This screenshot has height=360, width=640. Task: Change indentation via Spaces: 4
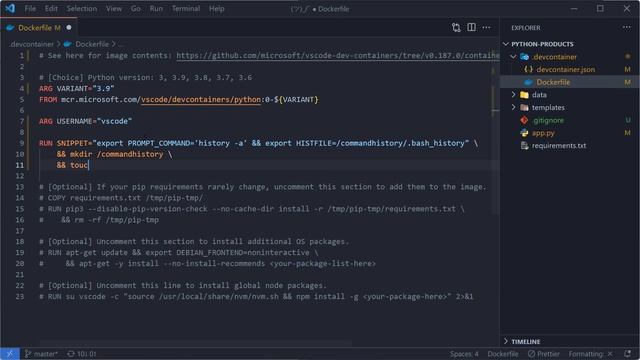tap(464, 354)
